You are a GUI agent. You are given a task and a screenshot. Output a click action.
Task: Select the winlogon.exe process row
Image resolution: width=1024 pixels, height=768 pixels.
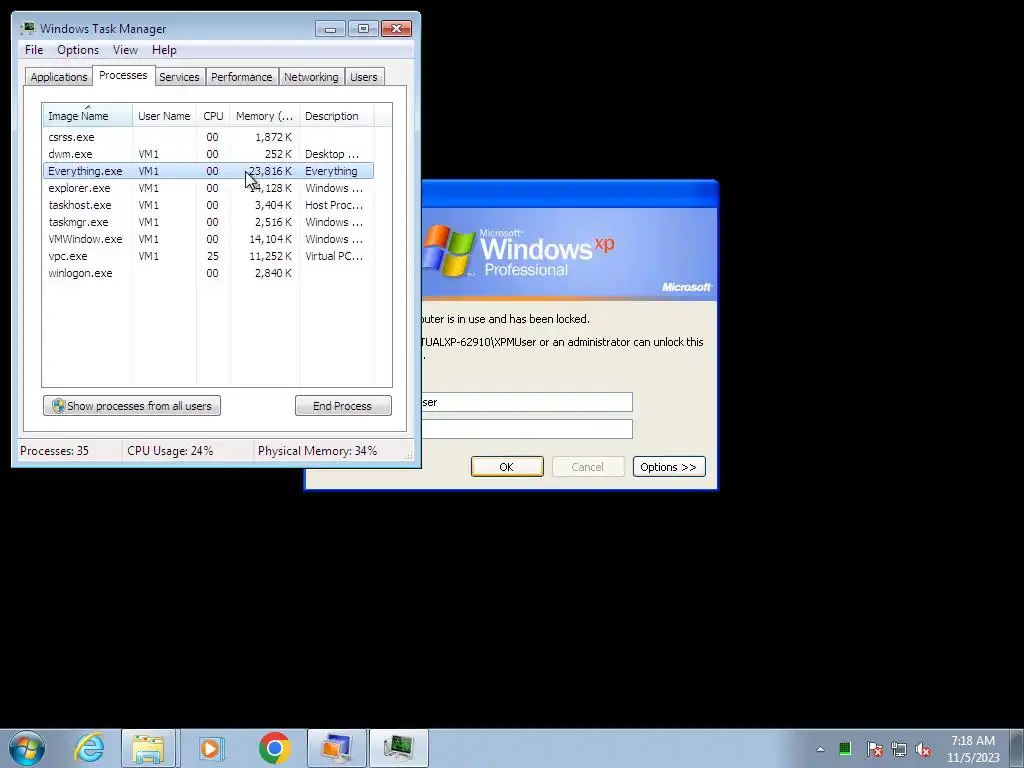[208, 273]
